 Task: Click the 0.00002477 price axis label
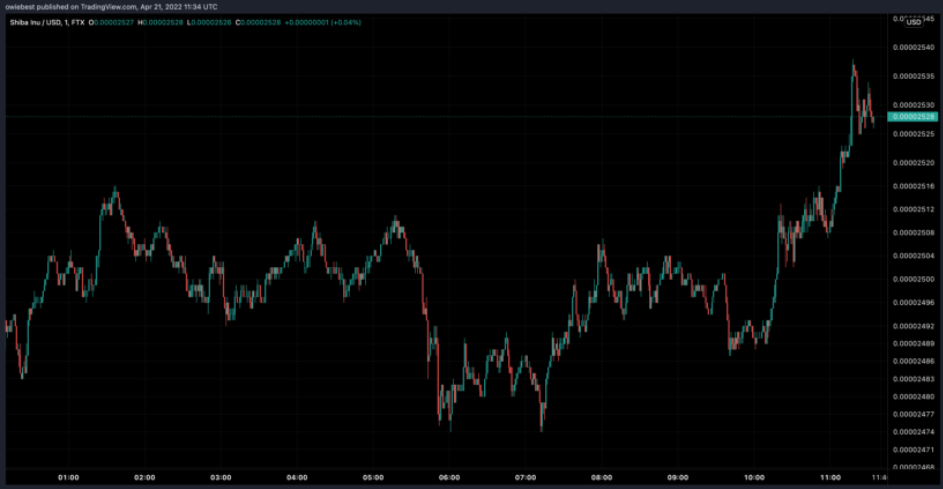tap(914, 414)
